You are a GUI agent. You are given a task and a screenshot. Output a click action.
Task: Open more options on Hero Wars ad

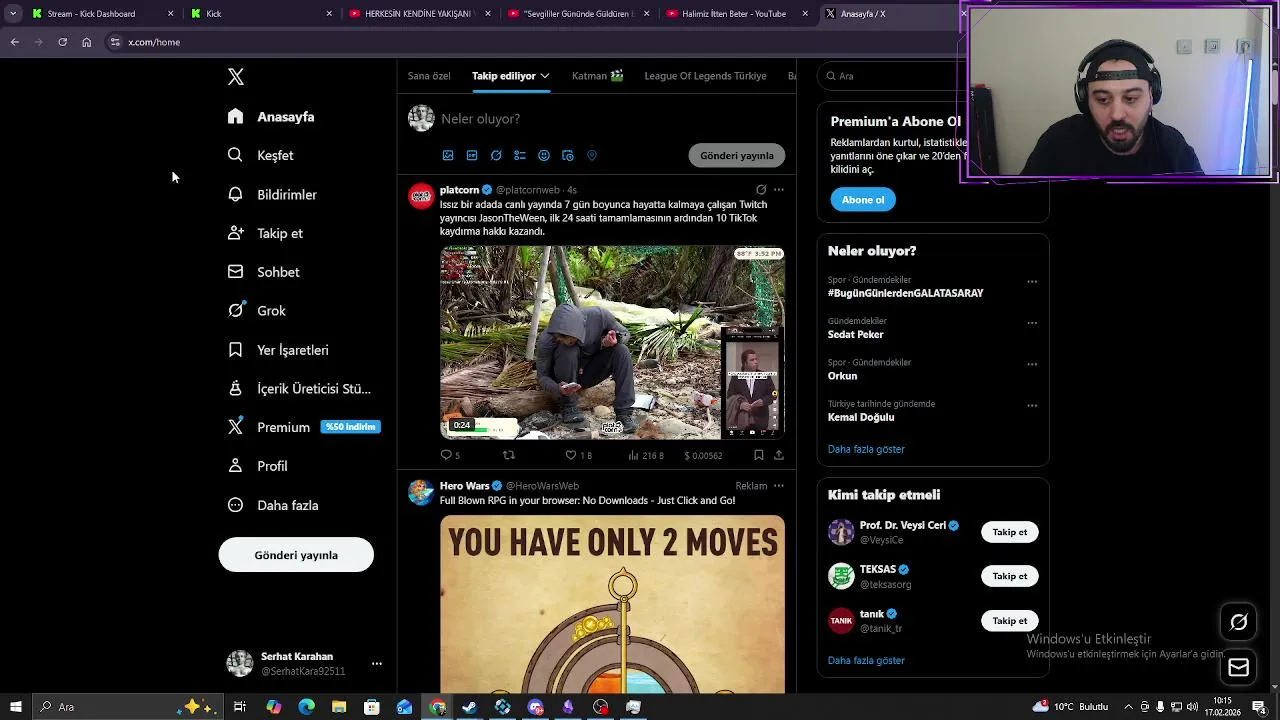(779, 486)
